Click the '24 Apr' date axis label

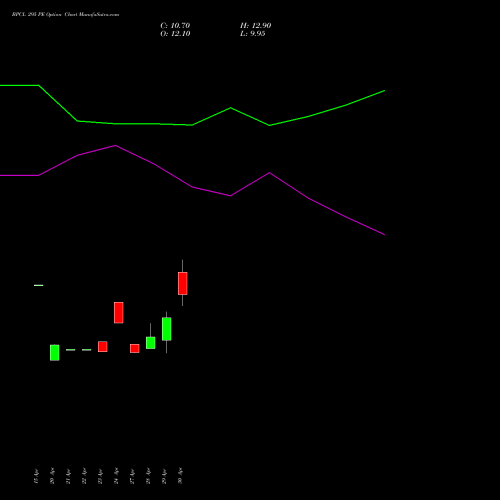116,476
